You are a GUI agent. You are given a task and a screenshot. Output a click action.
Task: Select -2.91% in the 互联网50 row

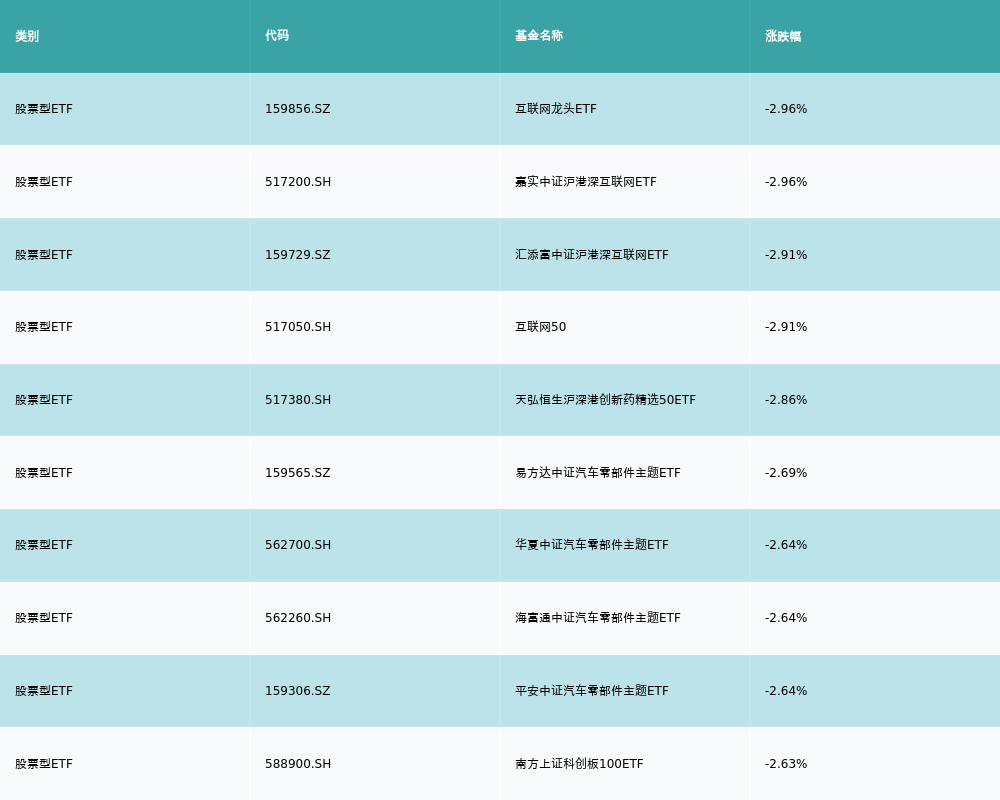click(x=786, y=327)
